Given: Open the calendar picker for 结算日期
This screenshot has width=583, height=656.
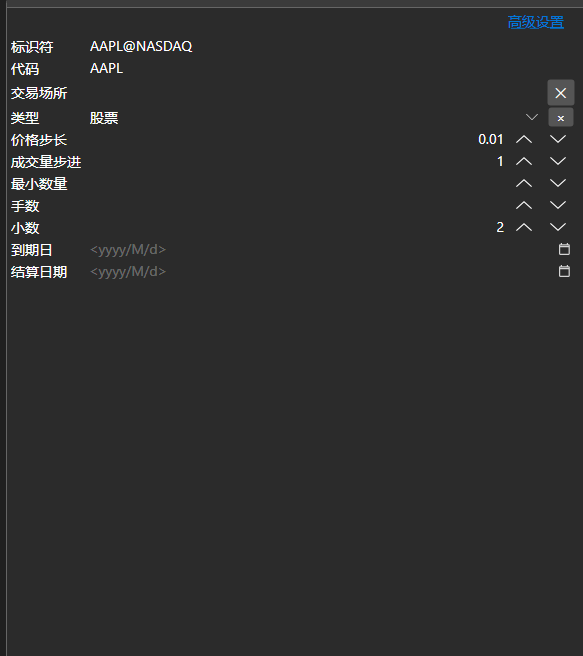Looking at the screenshot, I should tap(565, 272).
